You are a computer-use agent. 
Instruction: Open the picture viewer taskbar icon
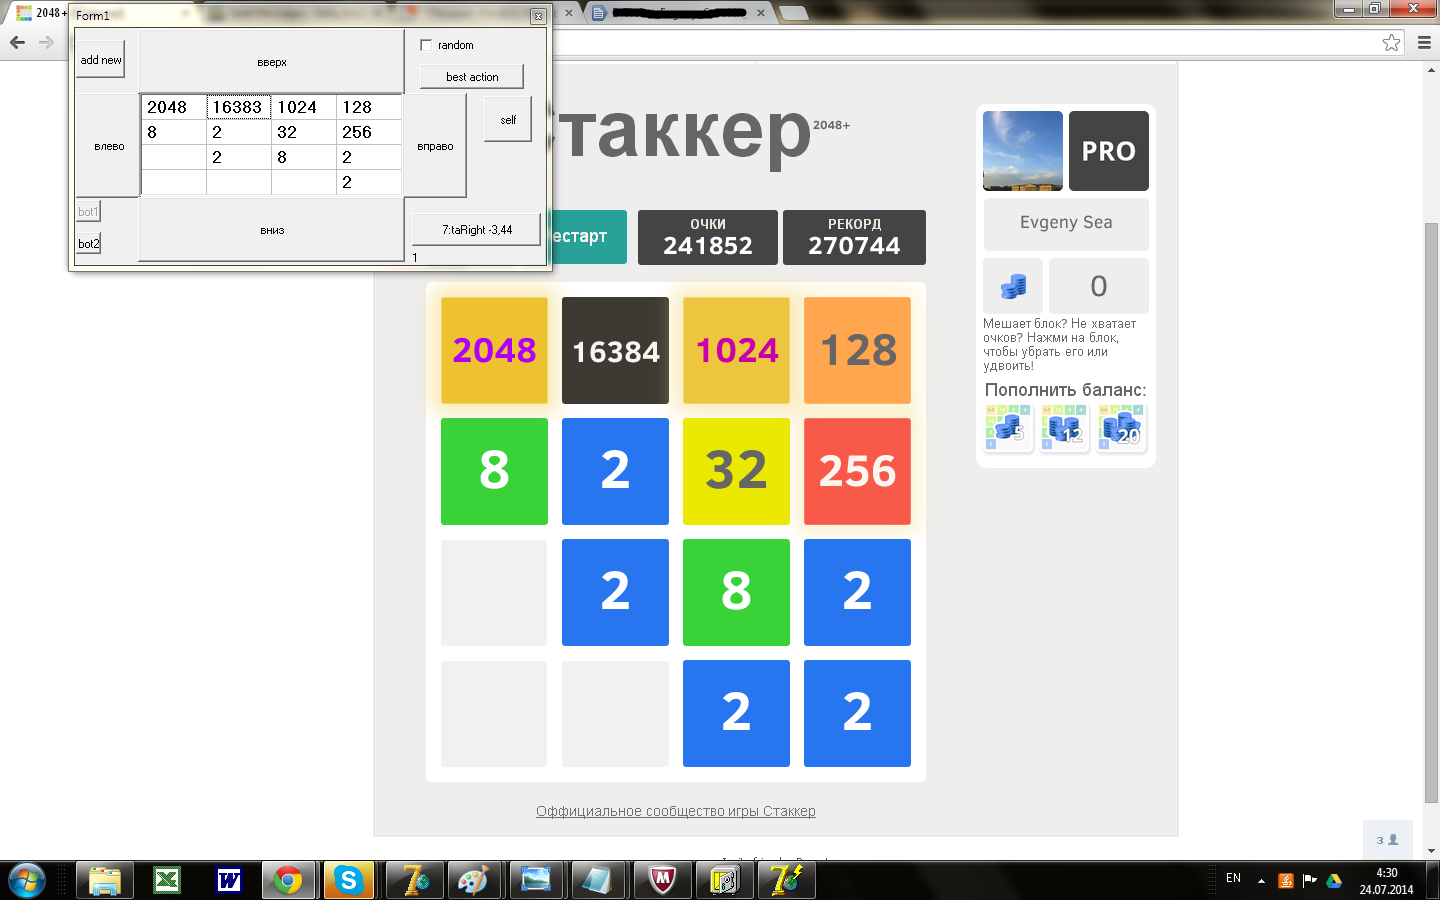[536, 880]
